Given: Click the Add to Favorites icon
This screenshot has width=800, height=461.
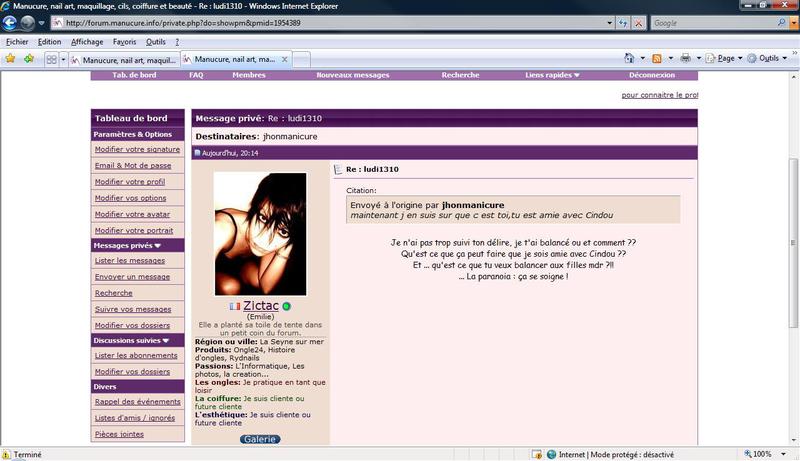Looking at the screenshot, I should click(x=28, y=59).
